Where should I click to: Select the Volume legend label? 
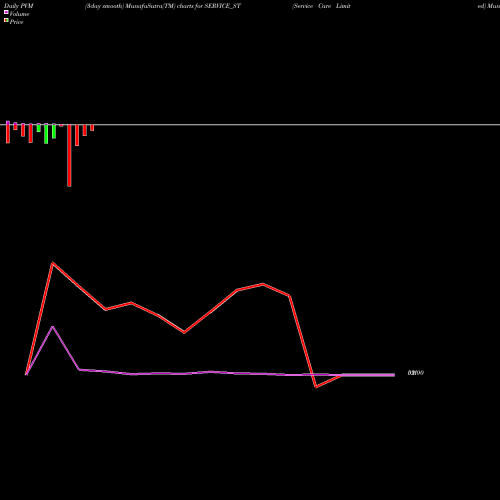point(19,14)
